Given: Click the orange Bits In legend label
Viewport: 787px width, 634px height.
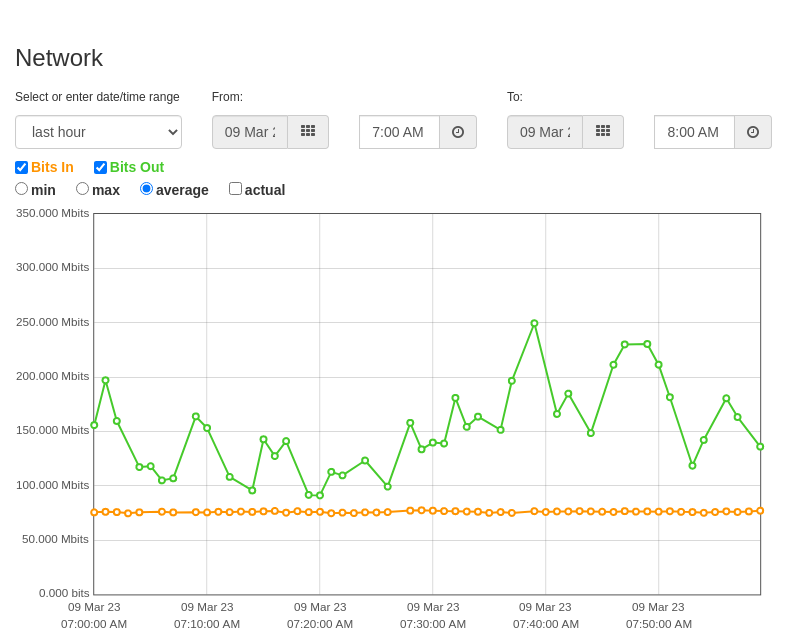Looking at the screenshot, I should pos(52,167).
